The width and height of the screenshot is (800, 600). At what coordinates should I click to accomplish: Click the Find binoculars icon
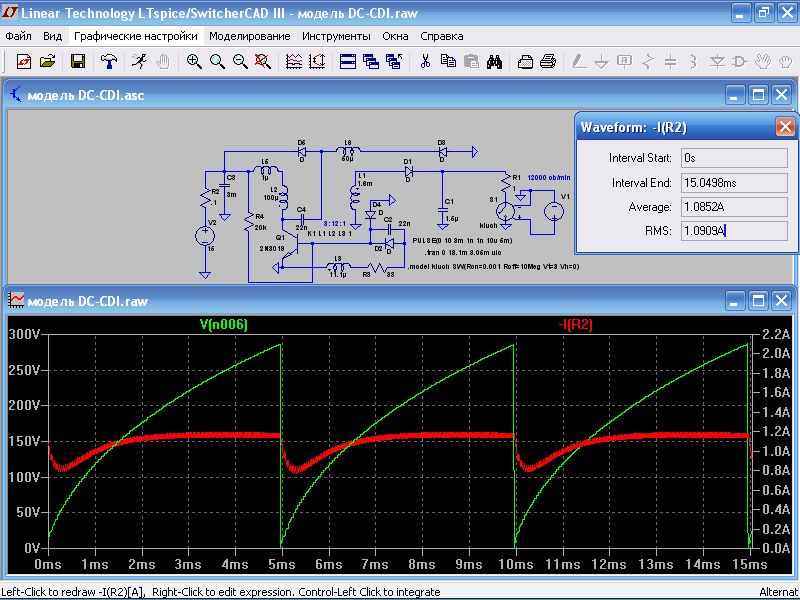(x=494, y=62)
